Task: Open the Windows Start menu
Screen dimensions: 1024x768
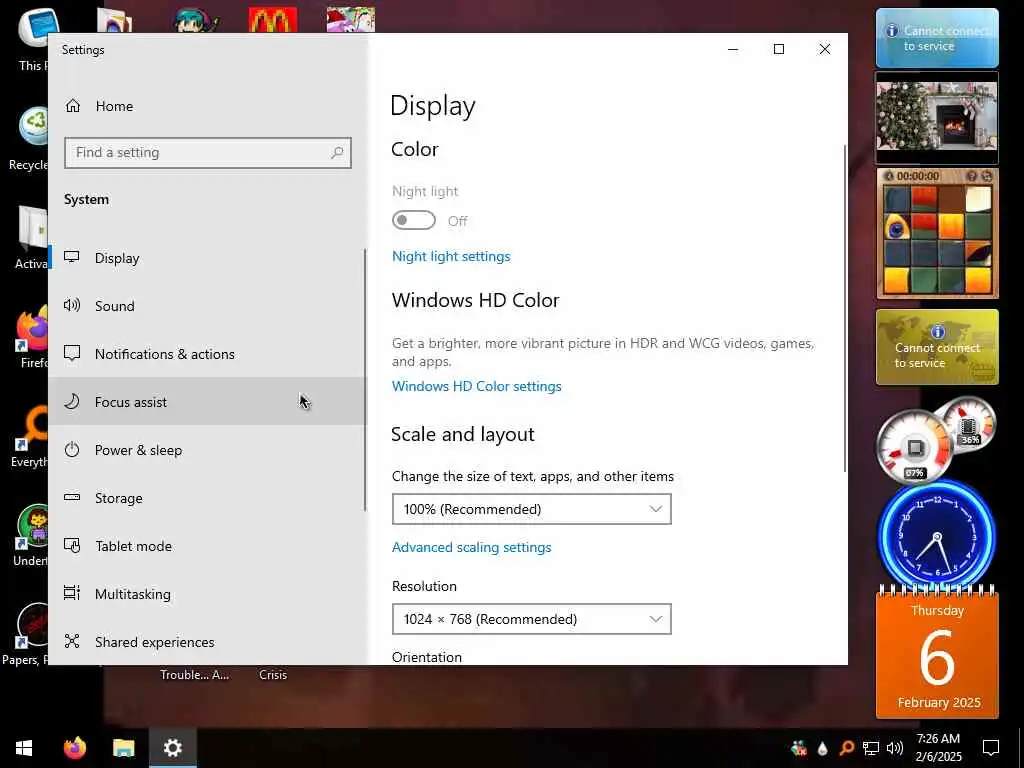Action: point(24,748)
